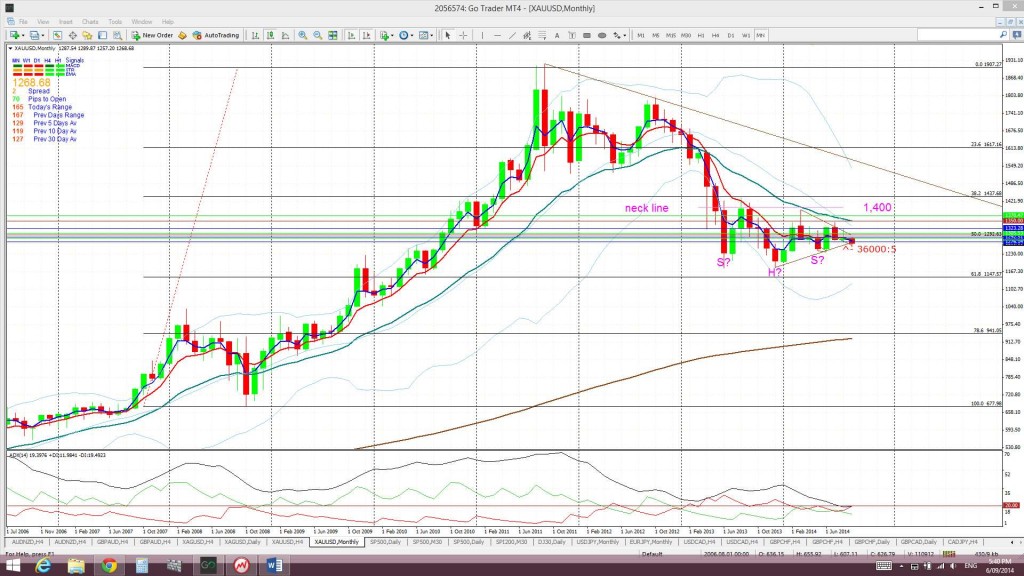This screenshot has width=1024, height=576.
Task: Open the Navigator panel icon
Action: [89, 35]
